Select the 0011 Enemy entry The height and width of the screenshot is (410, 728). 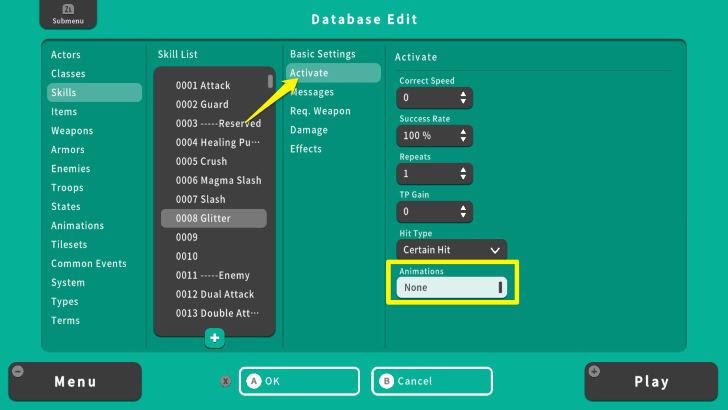(214, 276)
